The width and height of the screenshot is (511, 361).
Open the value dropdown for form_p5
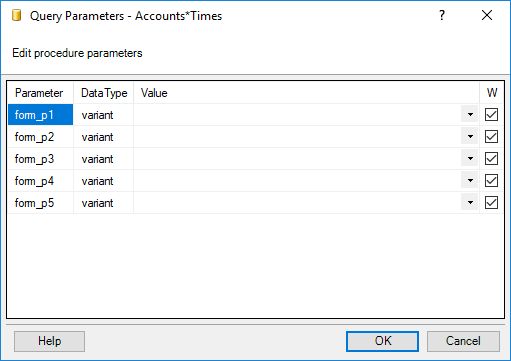pos(470,203)
